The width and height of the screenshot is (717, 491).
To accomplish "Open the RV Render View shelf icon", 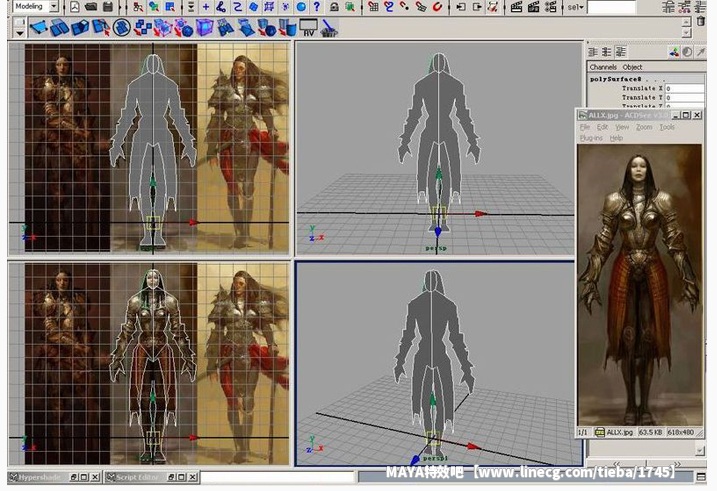I will coord(309,28).
